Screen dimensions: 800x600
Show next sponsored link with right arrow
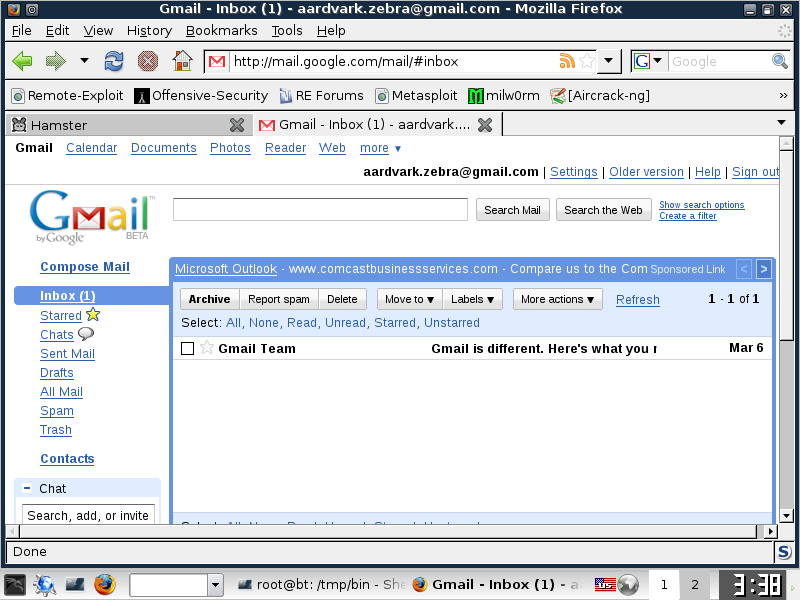pos(763,269)
